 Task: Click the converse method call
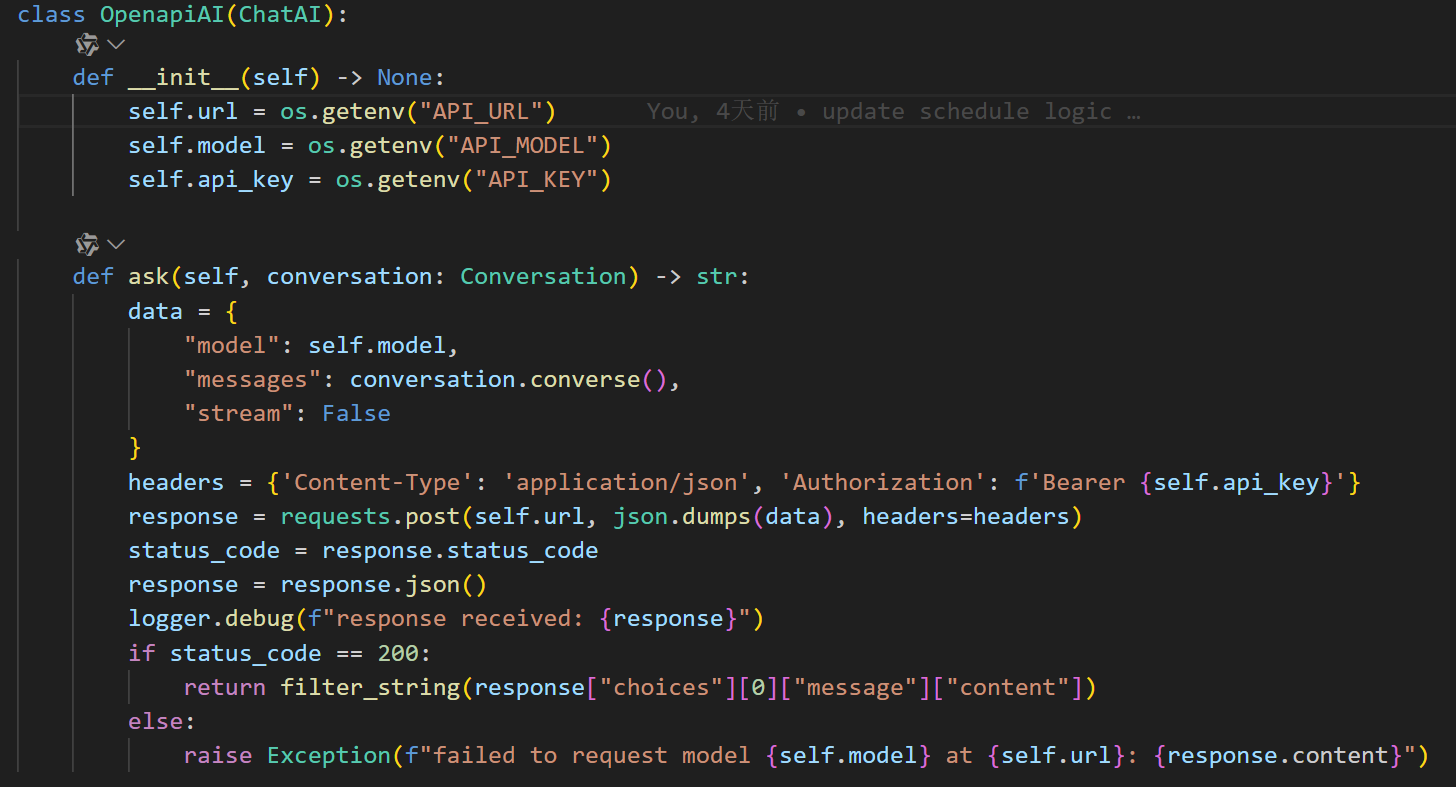click(585, 380)
